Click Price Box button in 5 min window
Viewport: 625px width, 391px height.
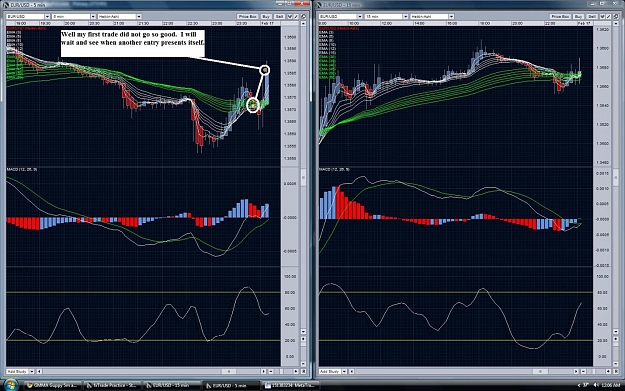248,17
